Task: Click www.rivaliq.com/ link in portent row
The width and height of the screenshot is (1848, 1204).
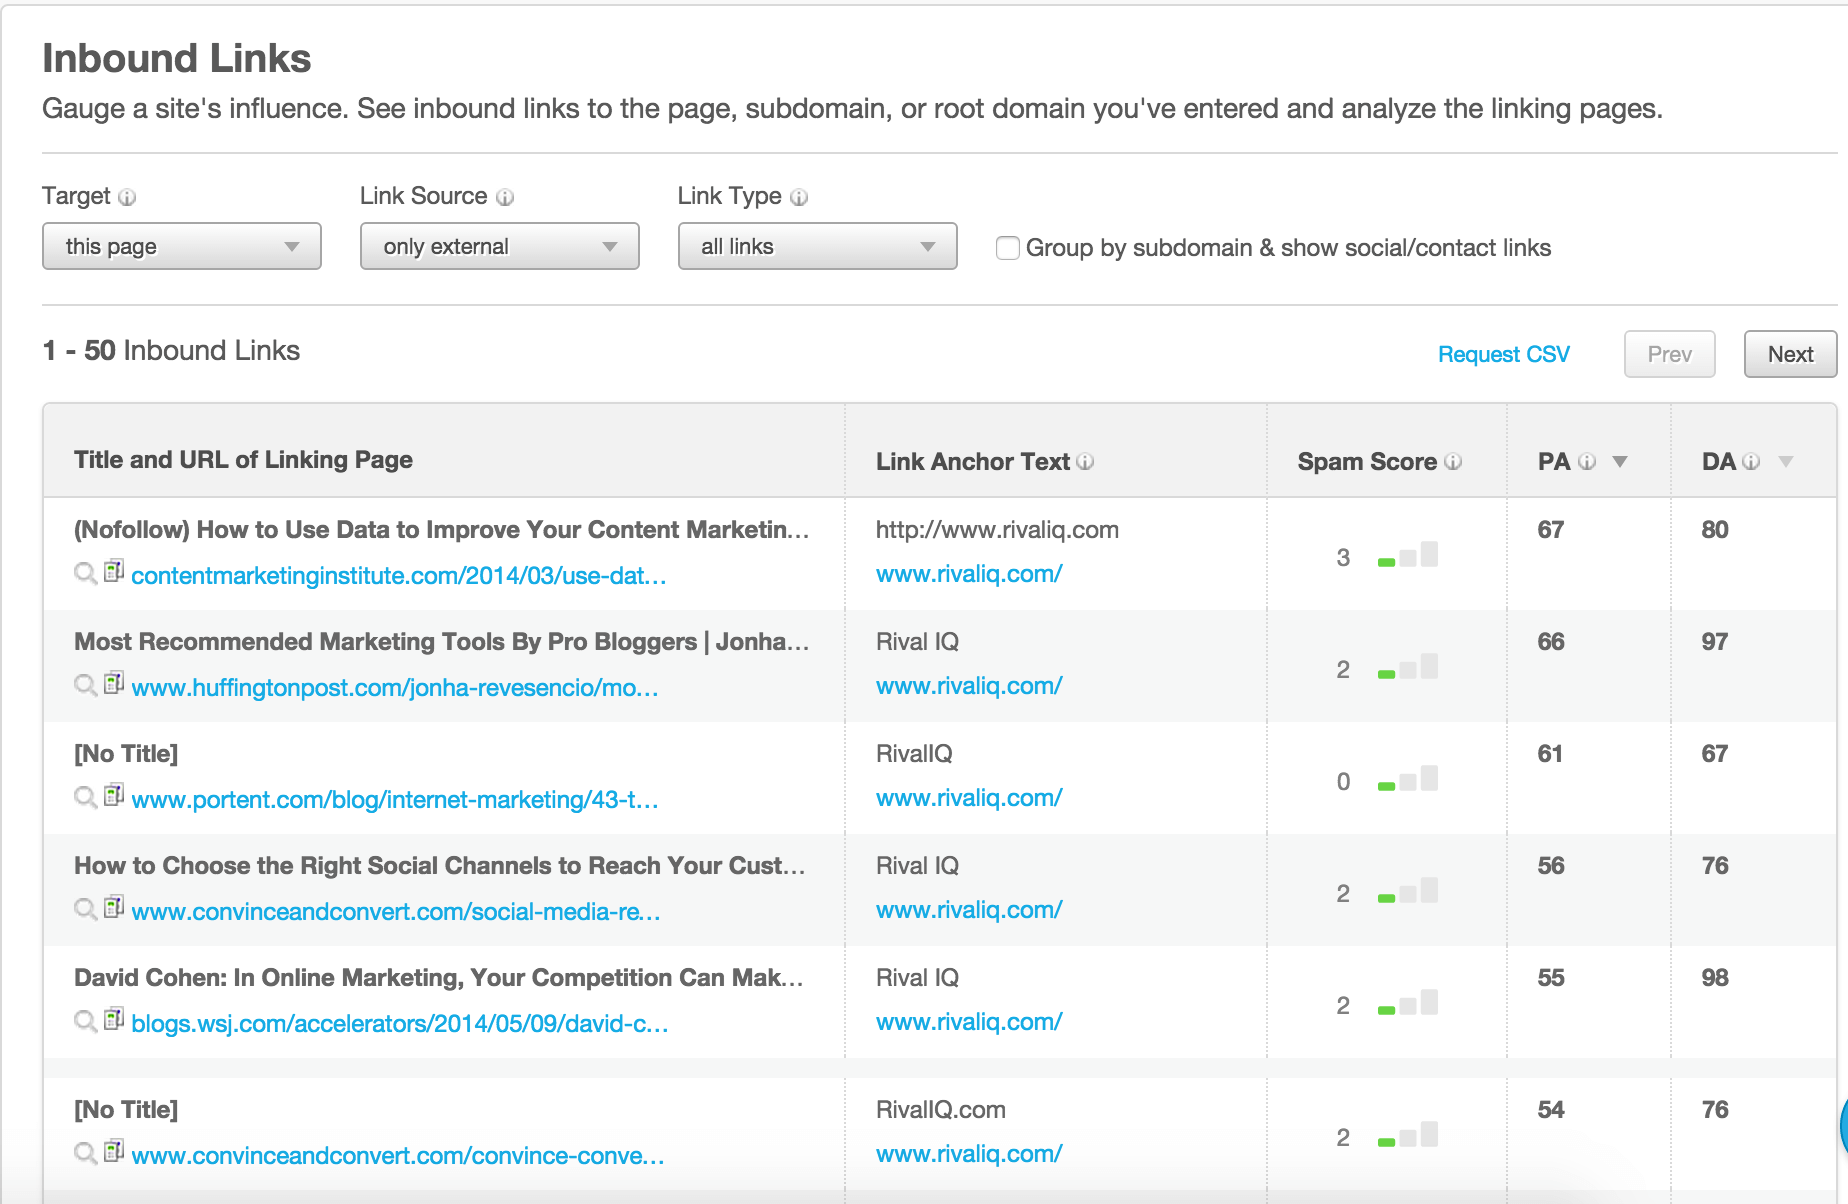Action: 969,798
